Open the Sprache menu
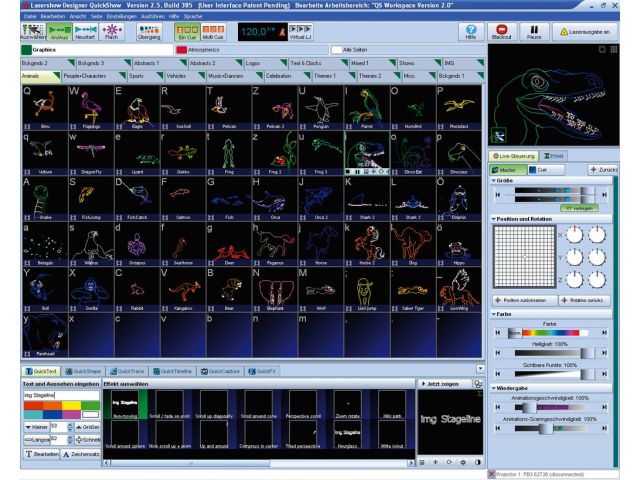 (x=193, y=16)
